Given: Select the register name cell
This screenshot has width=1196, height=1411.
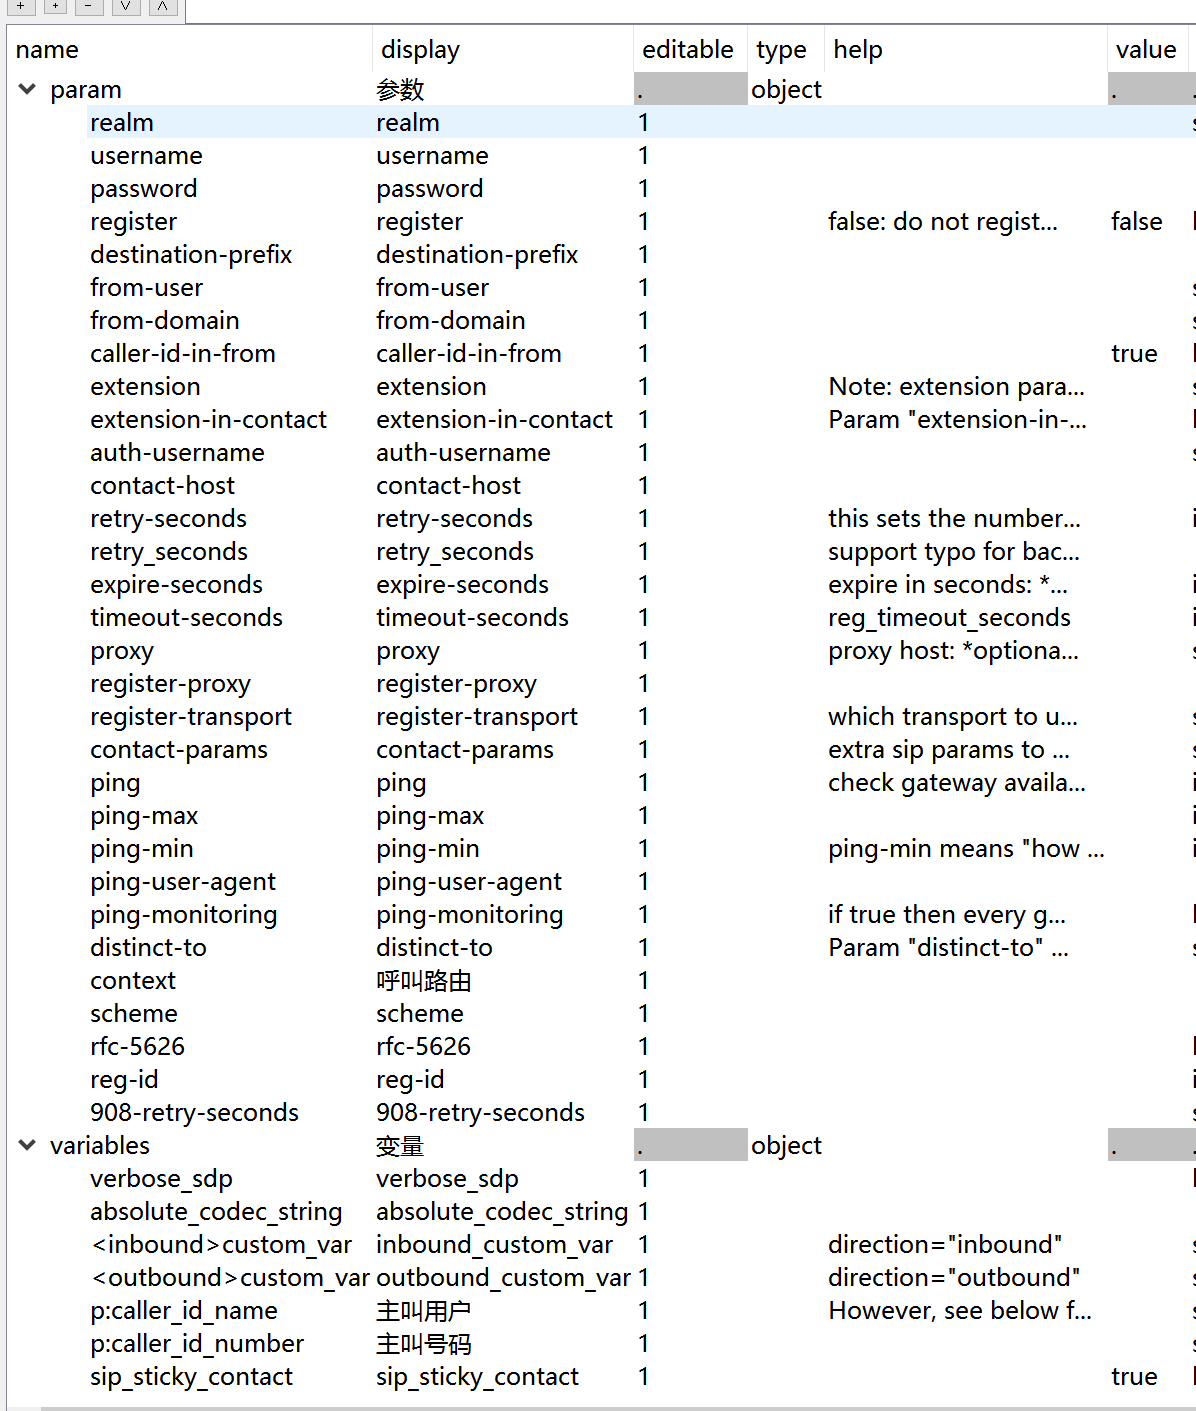Looking at the screenshot, I should point(134,222).
